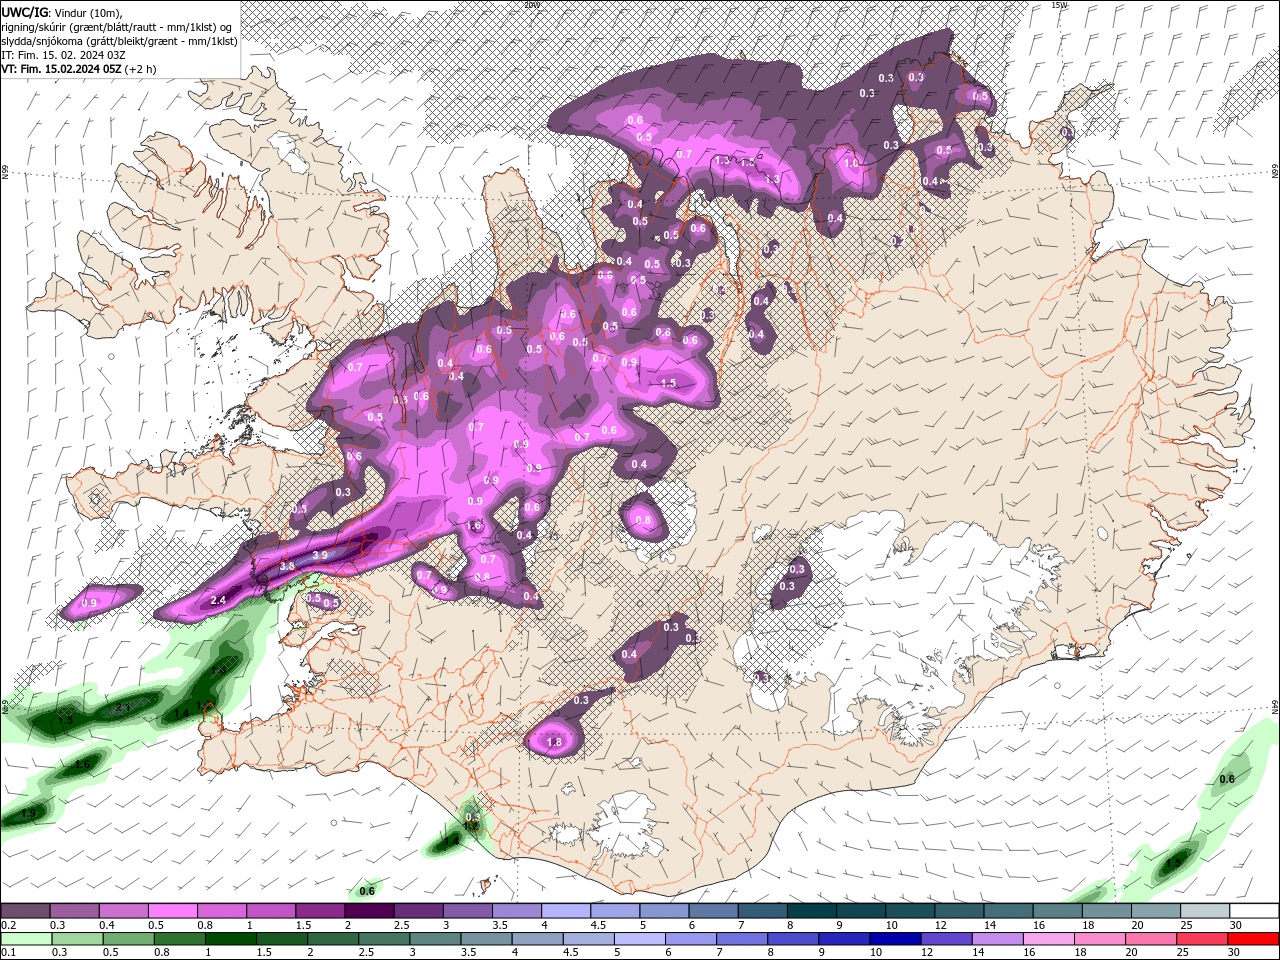
Task: Click the snow legend swatch for 0.2–0.3
Action: click(x=25, y=911)
